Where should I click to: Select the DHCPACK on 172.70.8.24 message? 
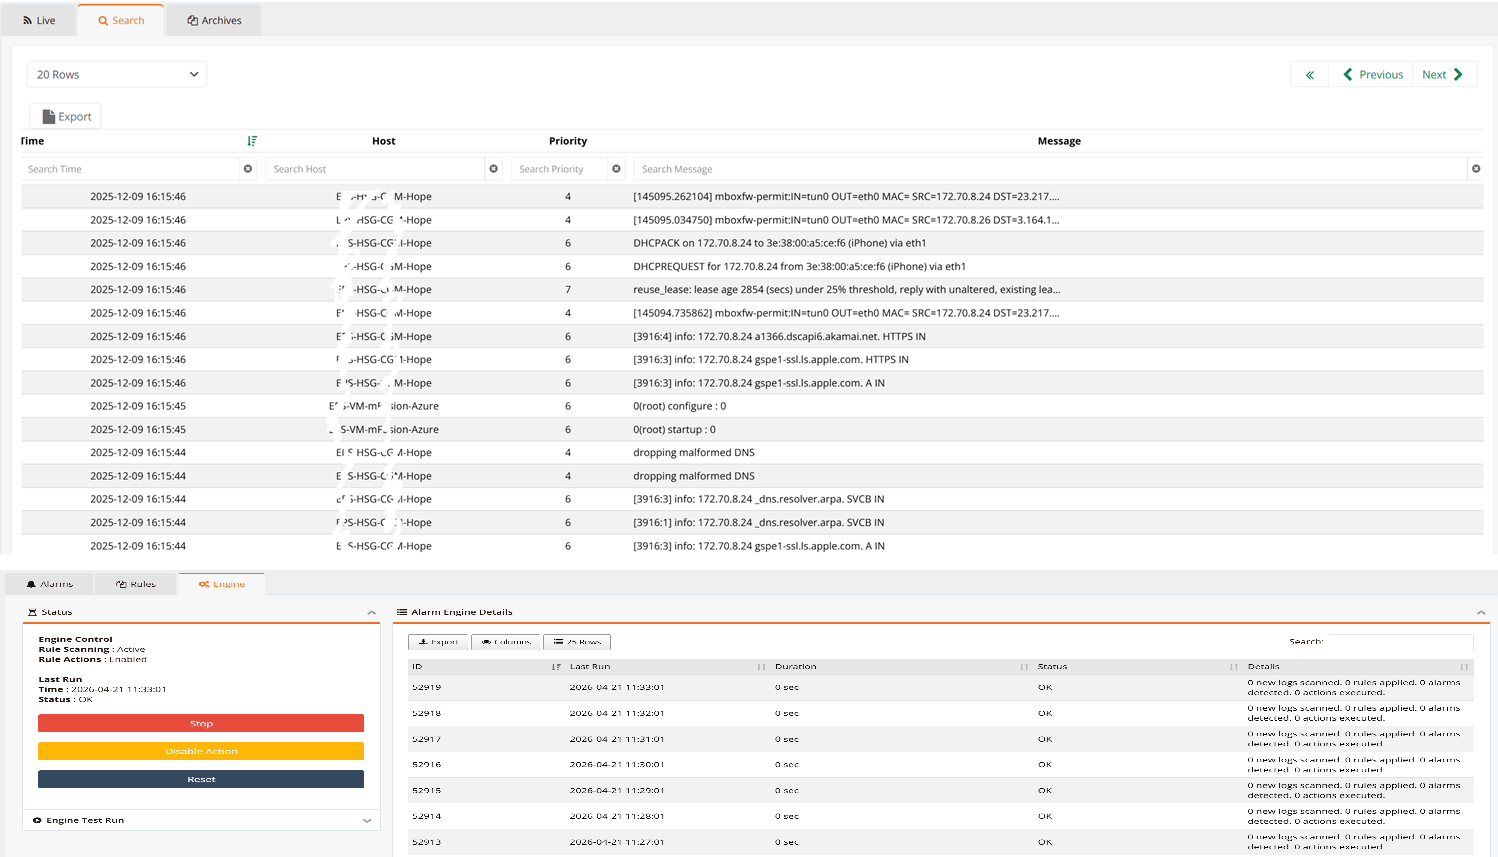[780, 243]
